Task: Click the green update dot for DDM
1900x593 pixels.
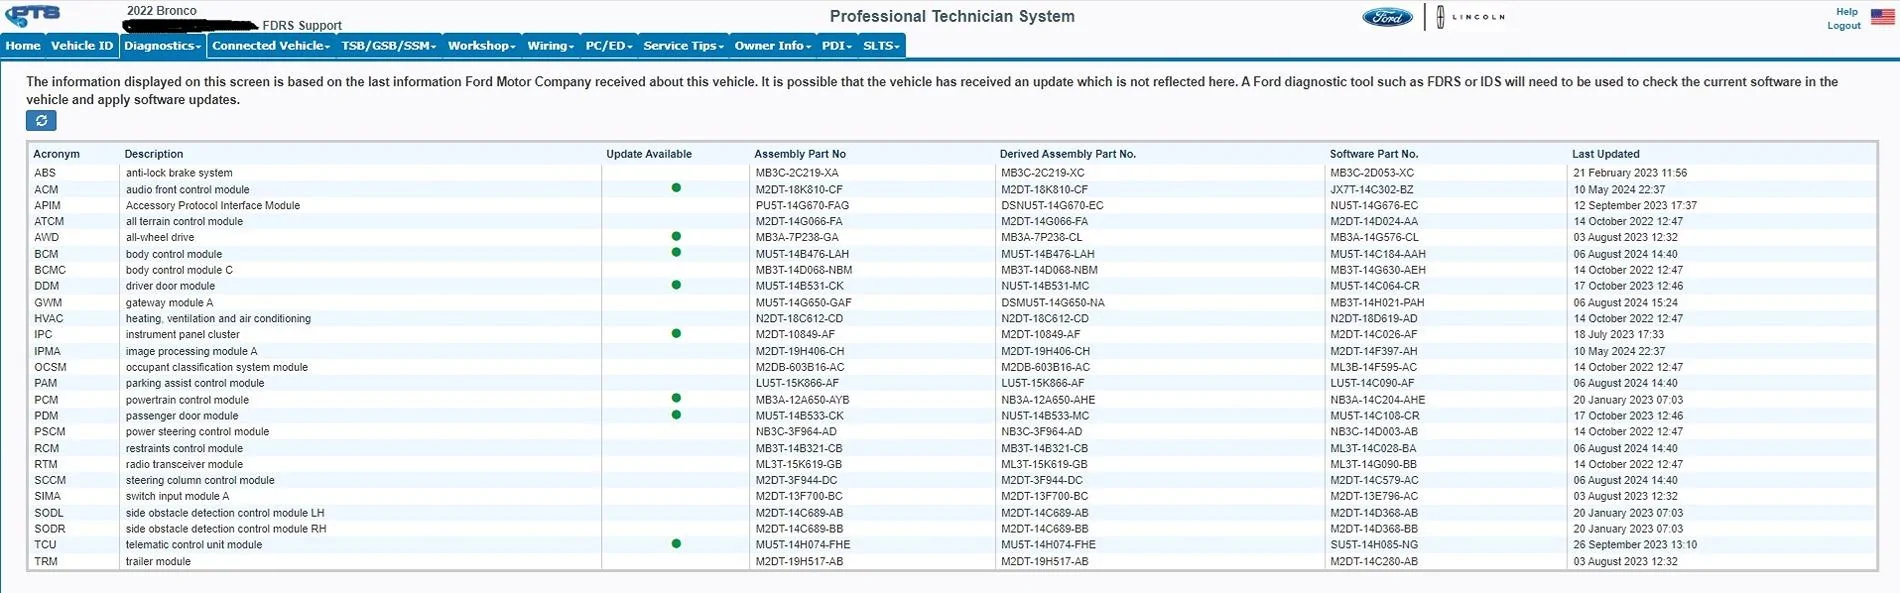Action: pyautogui.click(x=676, y=285)
